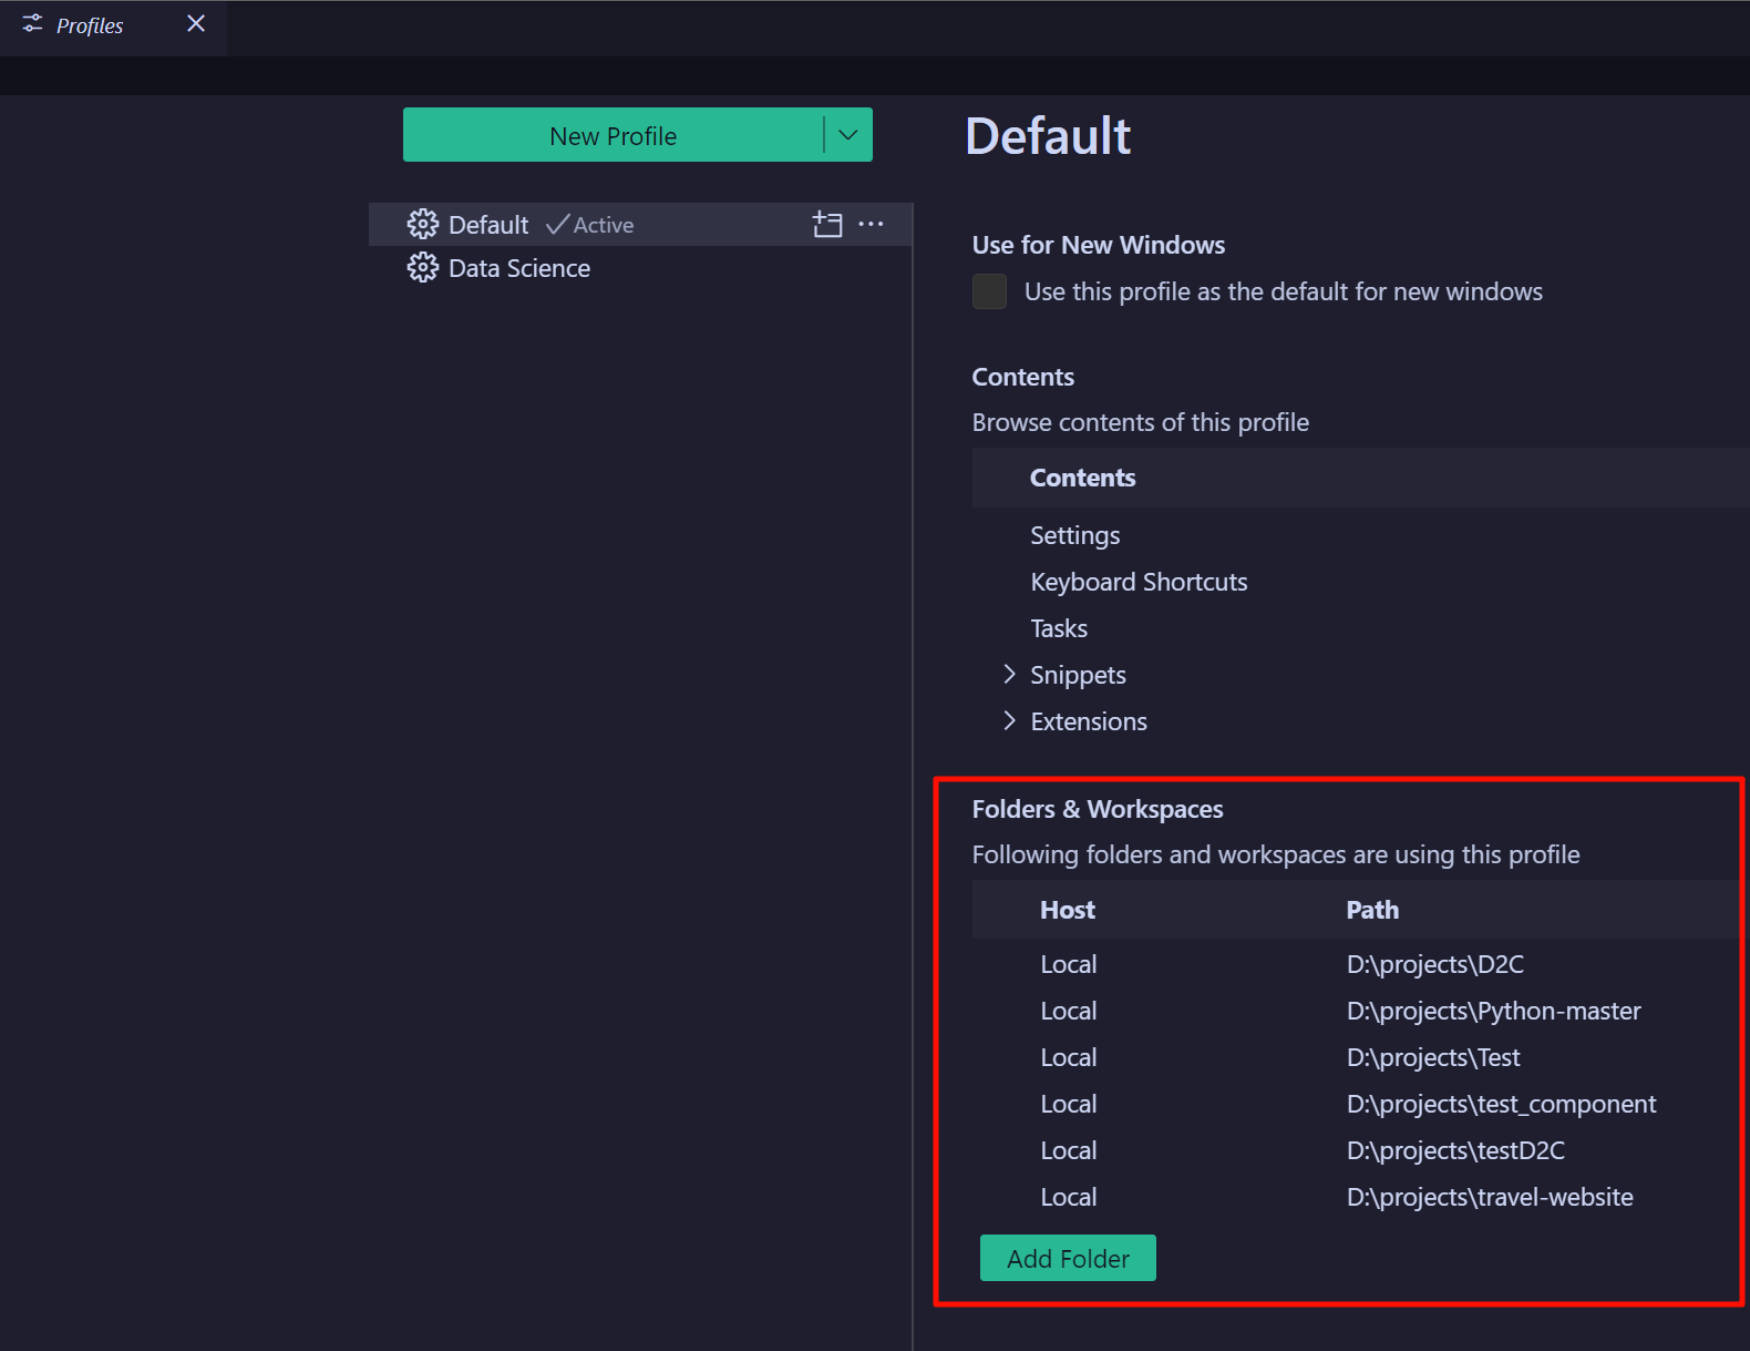Viewport: 1750px width, 1351px height.
Task: Open the New Profile dropdown arrow
Action: coord(846,134)
